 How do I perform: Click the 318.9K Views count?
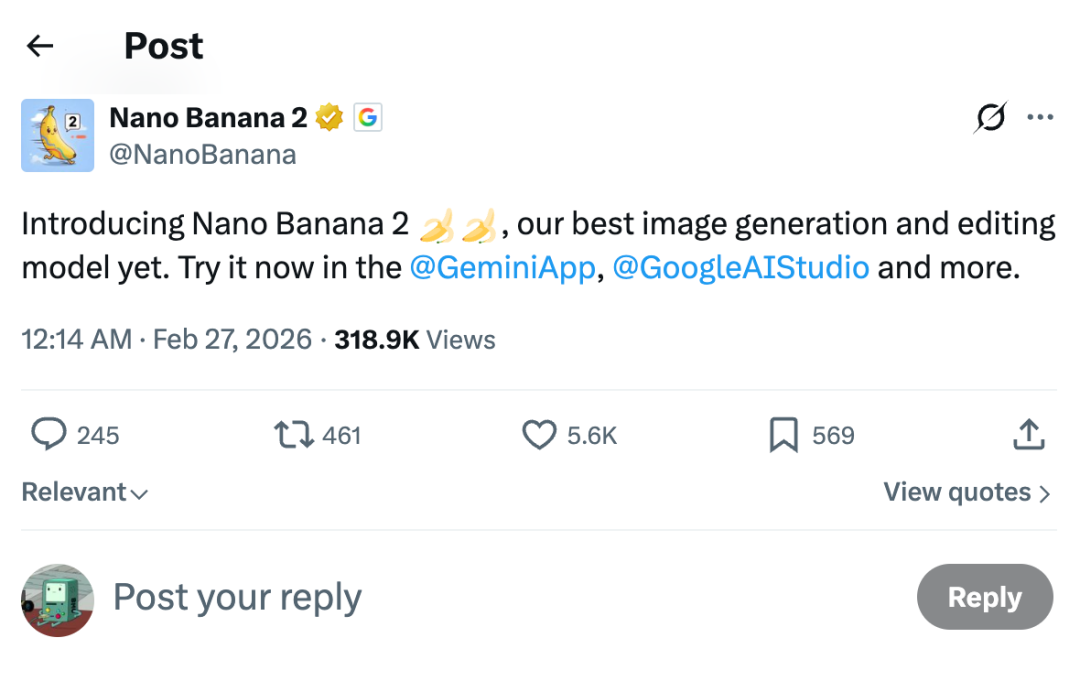pyautogui.click(x=415, y=340)
